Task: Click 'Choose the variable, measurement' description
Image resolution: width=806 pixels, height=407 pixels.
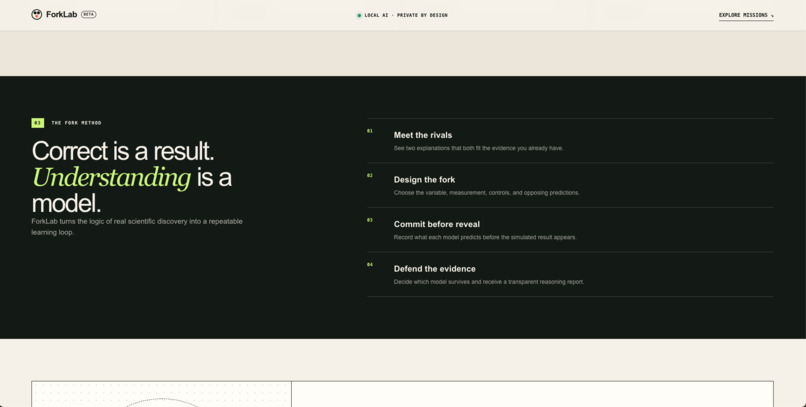Action: (x=486, y=193)
